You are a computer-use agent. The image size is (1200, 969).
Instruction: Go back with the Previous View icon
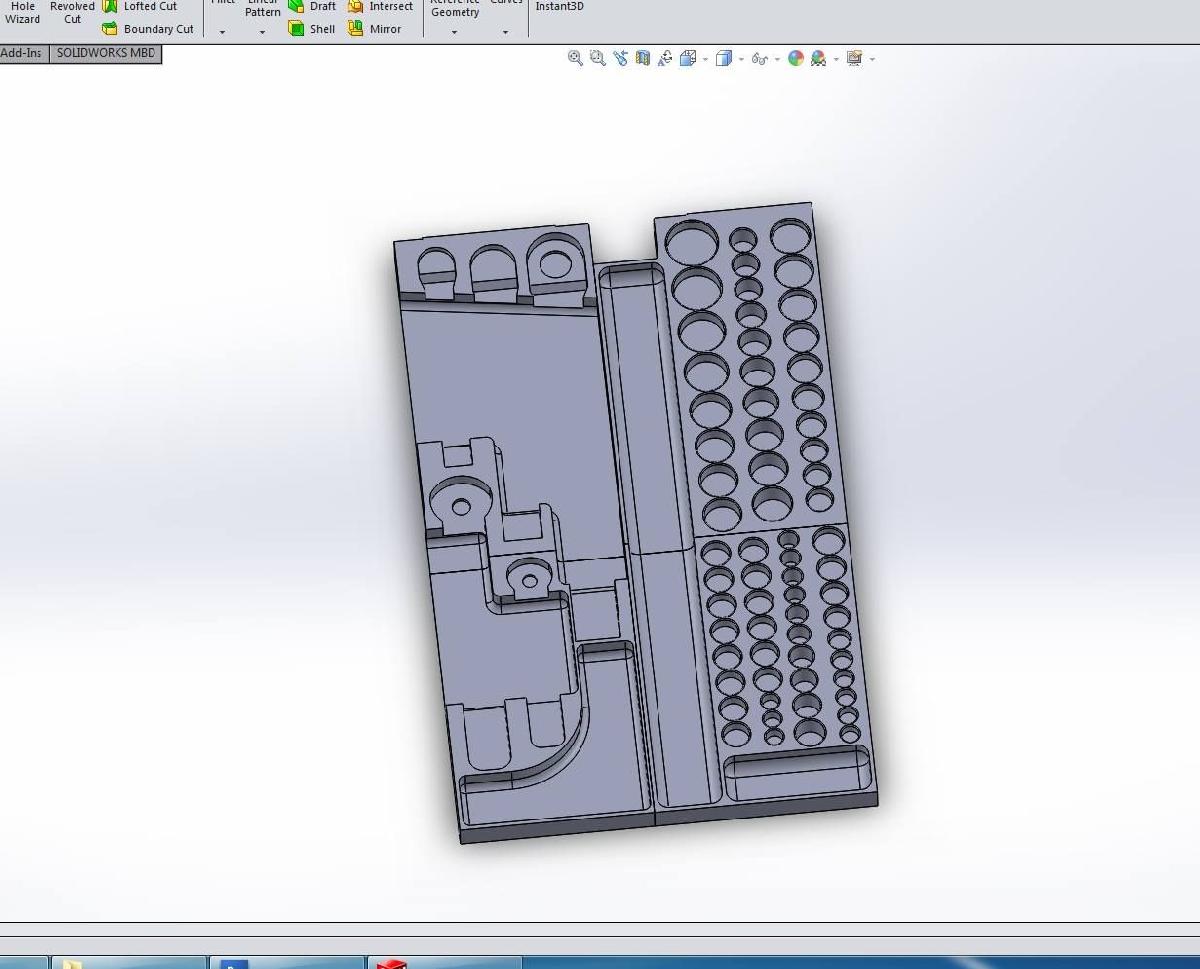coord(620,58)
